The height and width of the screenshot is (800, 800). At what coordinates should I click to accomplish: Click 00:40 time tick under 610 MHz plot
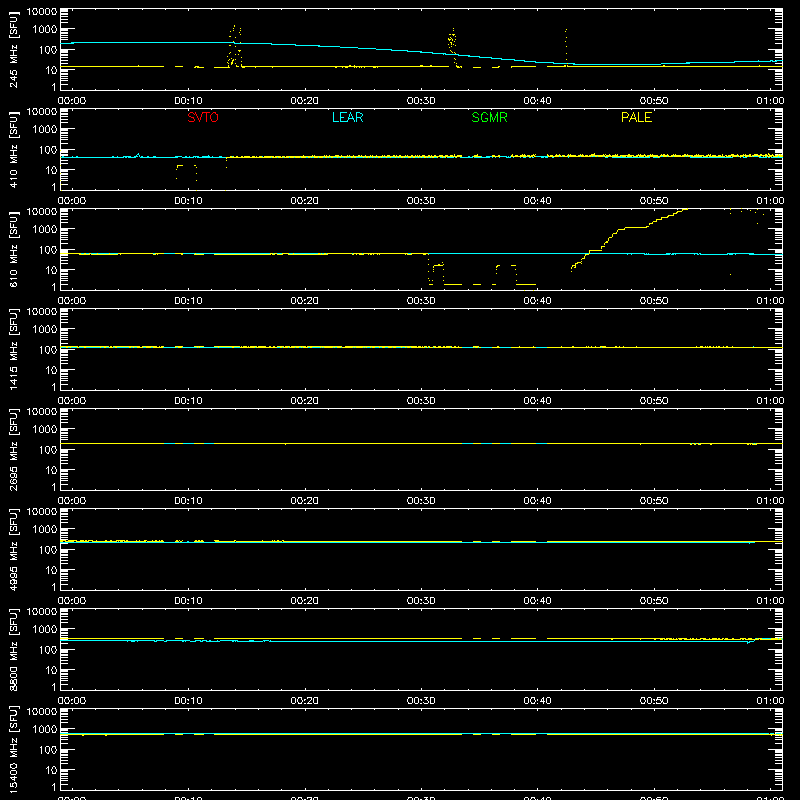(x=537, y=301)
